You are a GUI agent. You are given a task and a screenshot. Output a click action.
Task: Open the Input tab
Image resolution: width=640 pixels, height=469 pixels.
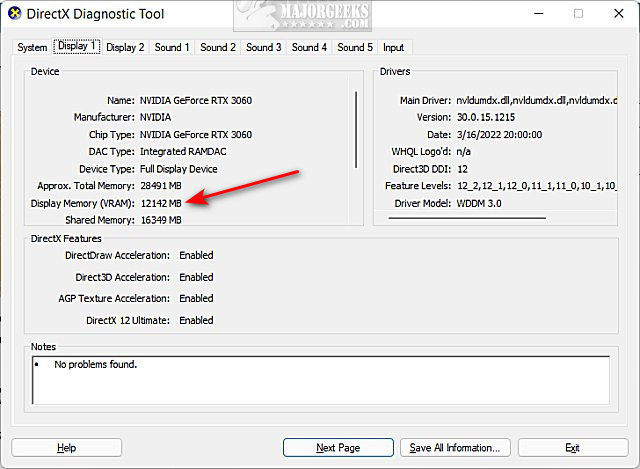[393, 47]
